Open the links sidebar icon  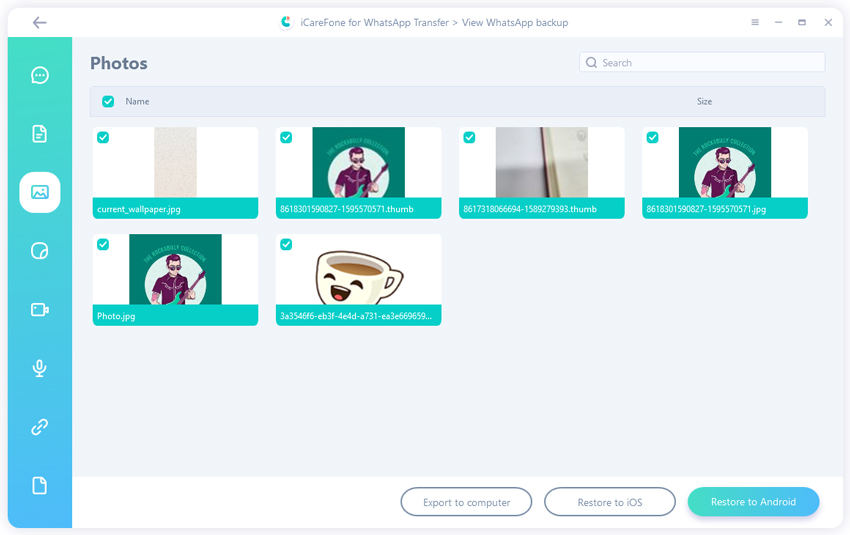pyautogui.click(x=40, y=427)
